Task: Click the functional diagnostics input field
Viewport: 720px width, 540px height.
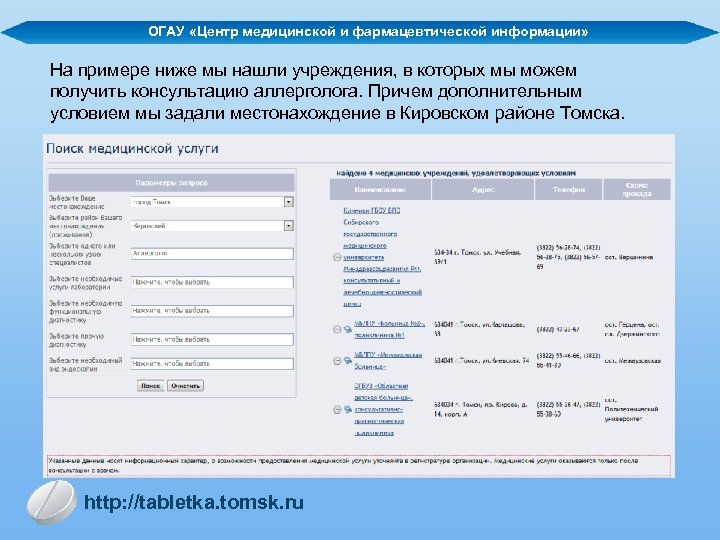Action: pos(212,311)
